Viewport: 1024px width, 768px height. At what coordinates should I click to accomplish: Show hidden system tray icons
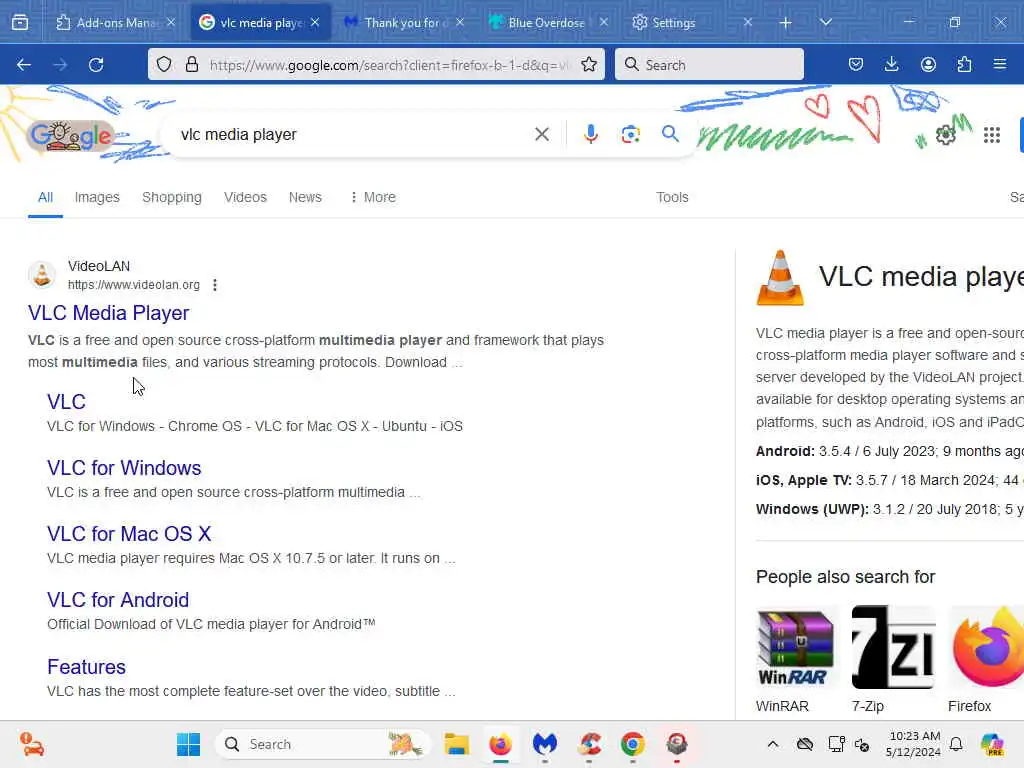tap(773, 744)
